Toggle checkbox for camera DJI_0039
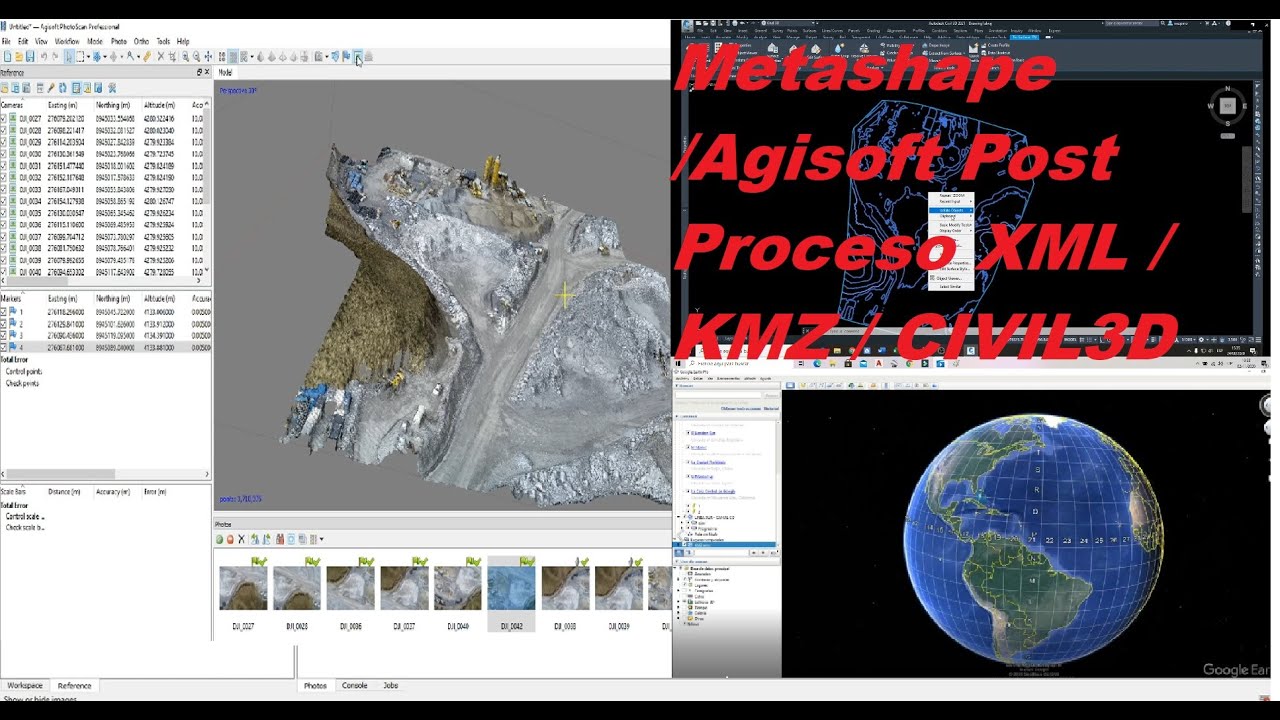 tap(4, 260)
